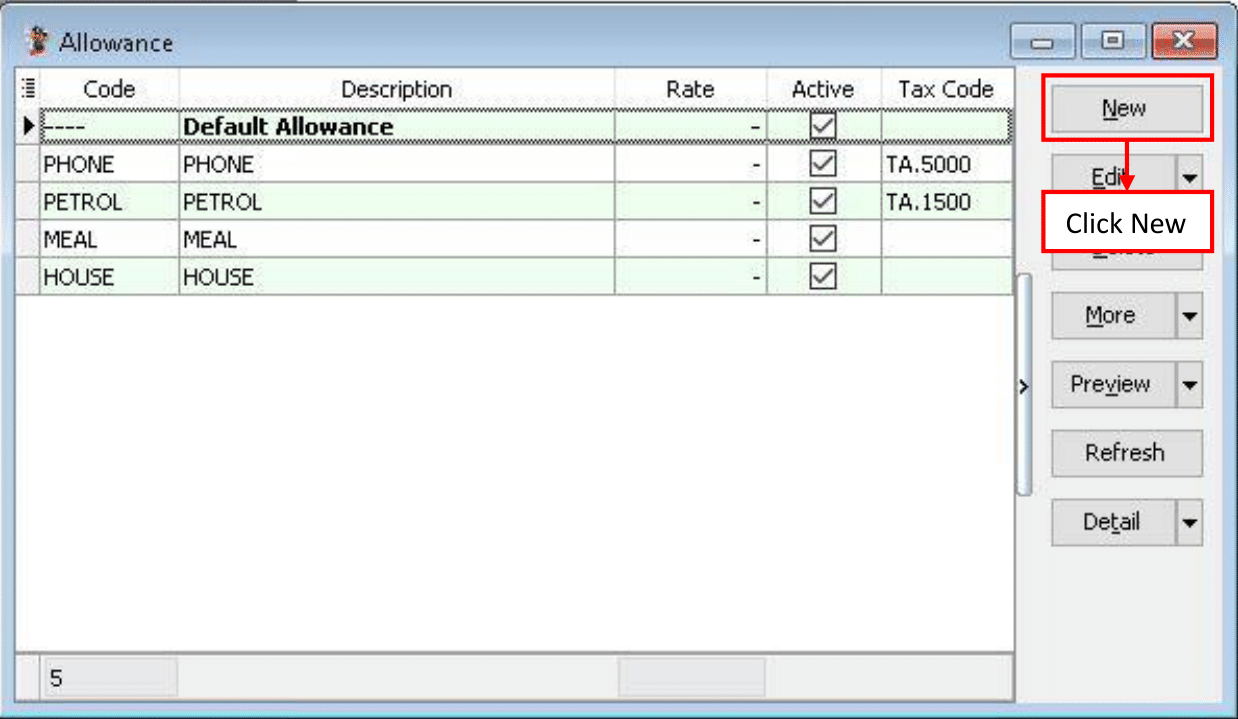Click the Detail button
Screen dimensions: 1238x719
pyautogui.click(x=1112, y=522)
